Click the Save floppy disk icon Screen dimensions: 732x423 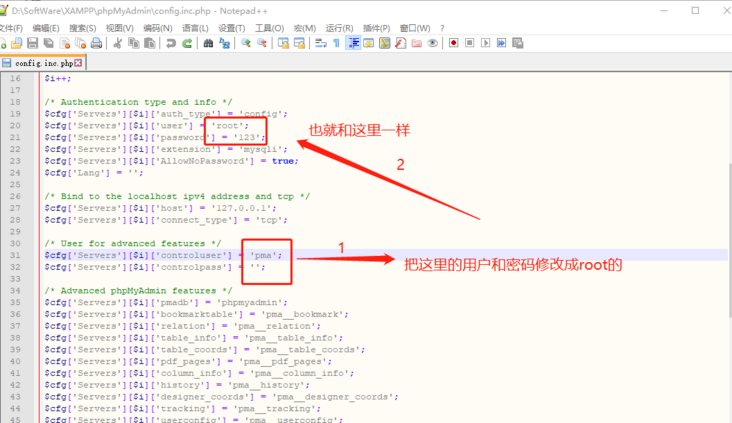point(33,43)
